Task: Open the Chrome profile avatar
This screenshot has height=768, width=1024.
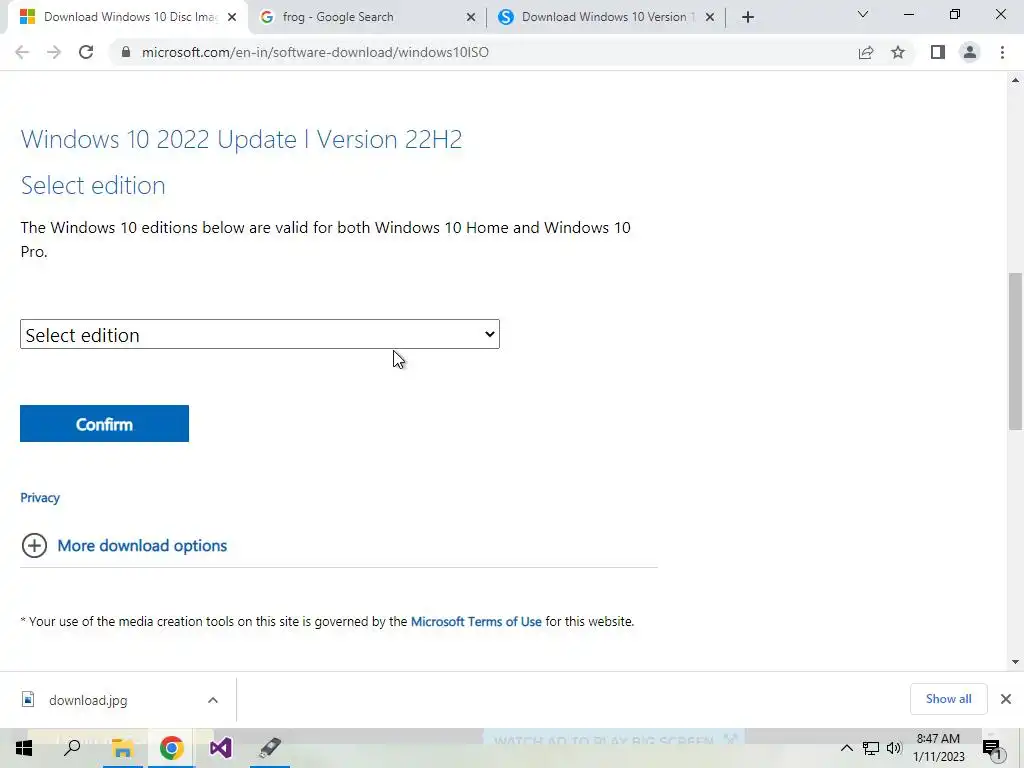Action: point(970,52)
